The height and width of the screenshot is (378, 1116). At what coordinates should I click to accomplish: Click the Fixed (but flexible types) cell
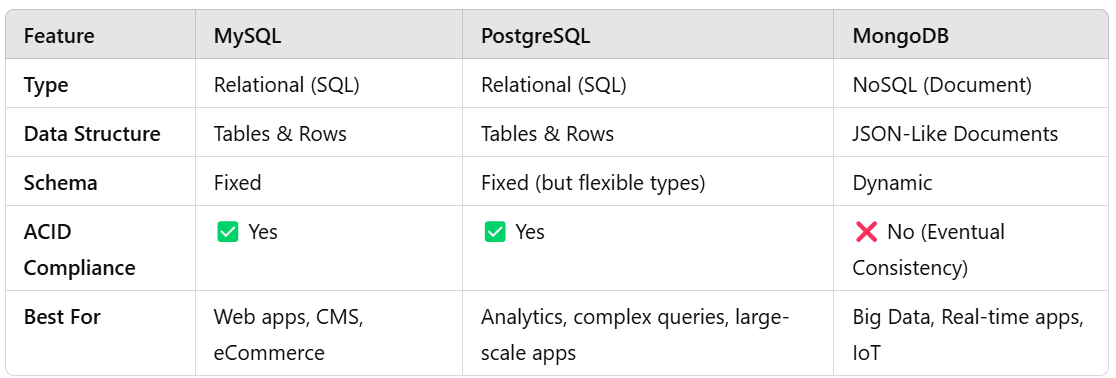[x=593, y=183]
